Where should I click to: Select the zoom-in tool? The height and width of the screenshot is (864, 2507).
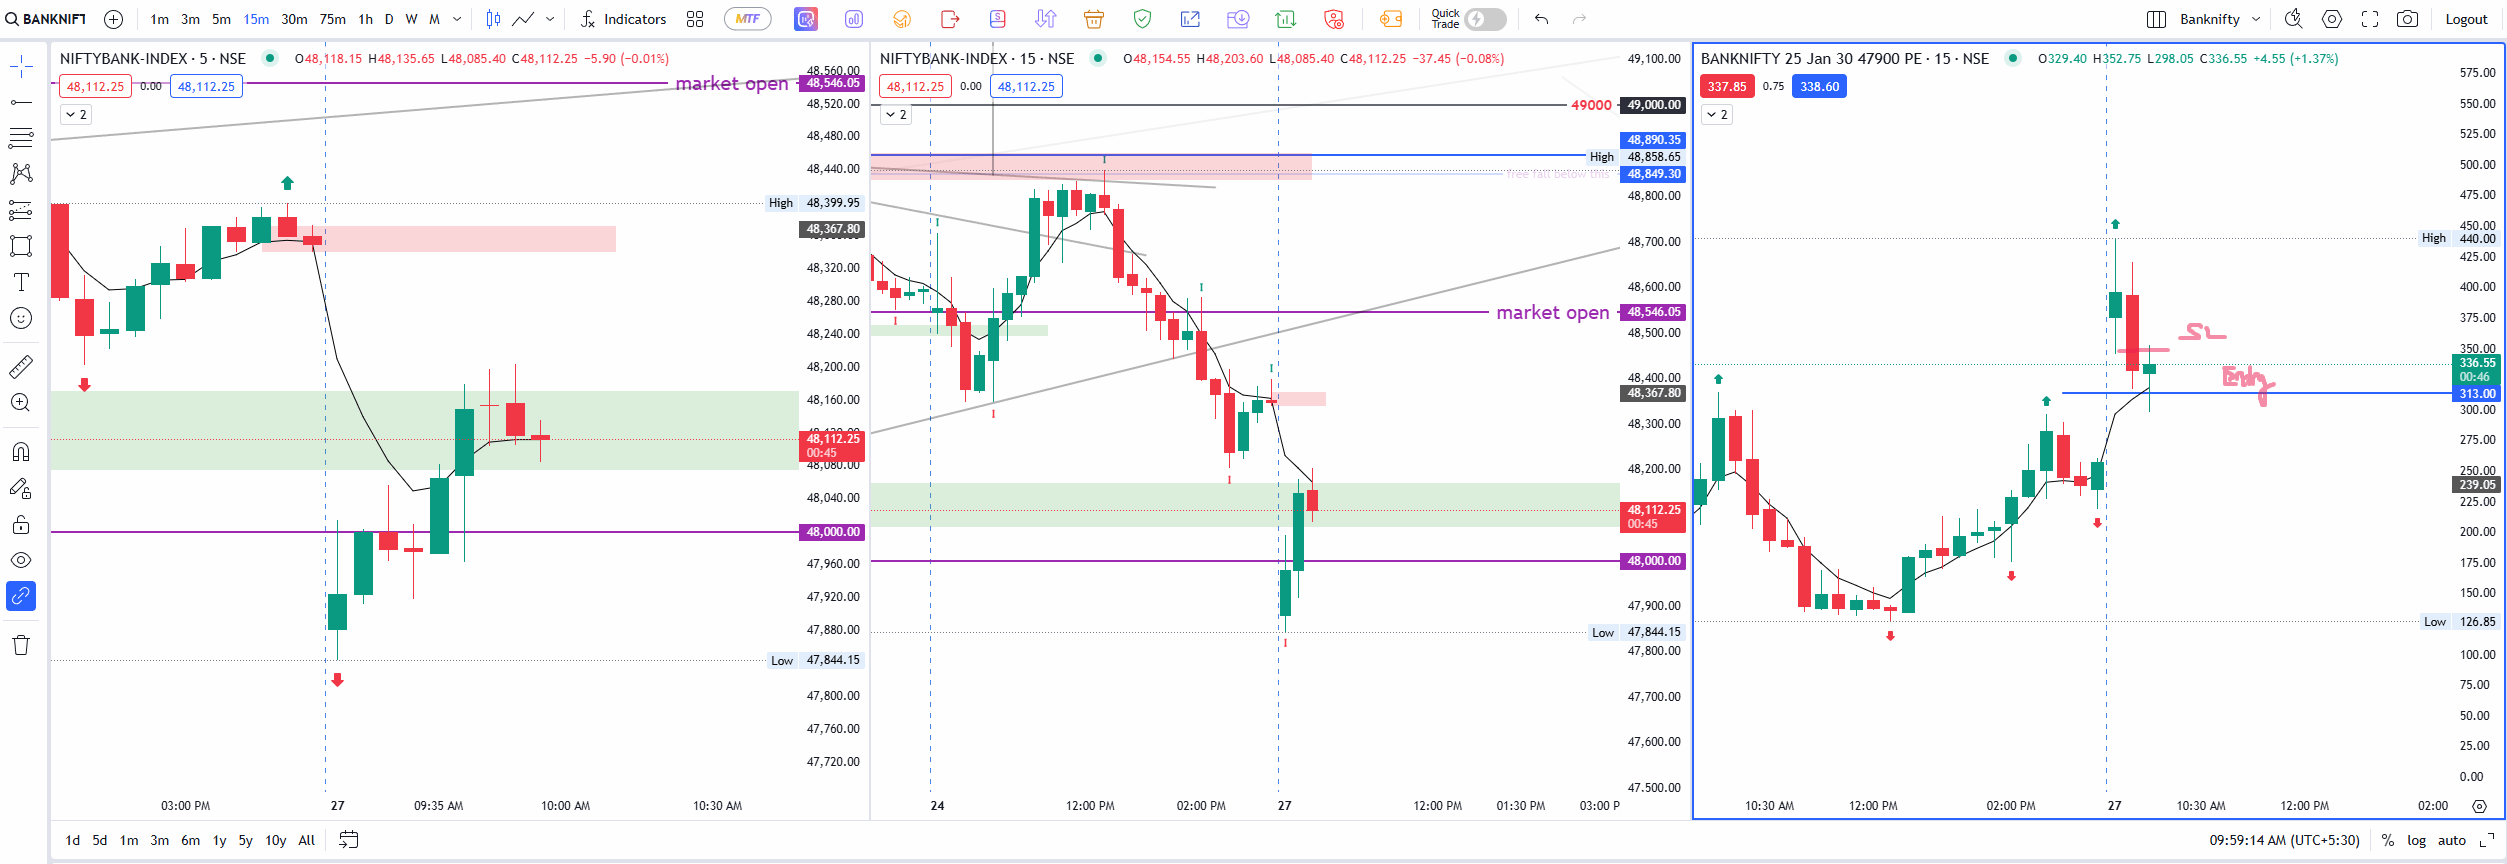click(x=21, y=403)
